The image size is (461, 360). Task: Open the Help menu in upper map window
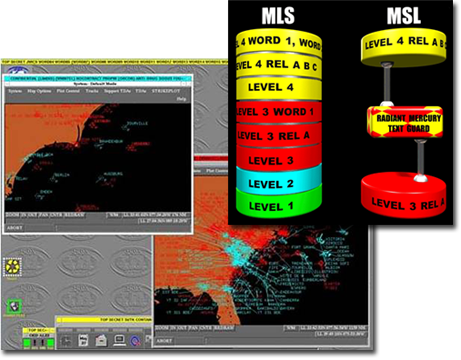click(181, 99)
